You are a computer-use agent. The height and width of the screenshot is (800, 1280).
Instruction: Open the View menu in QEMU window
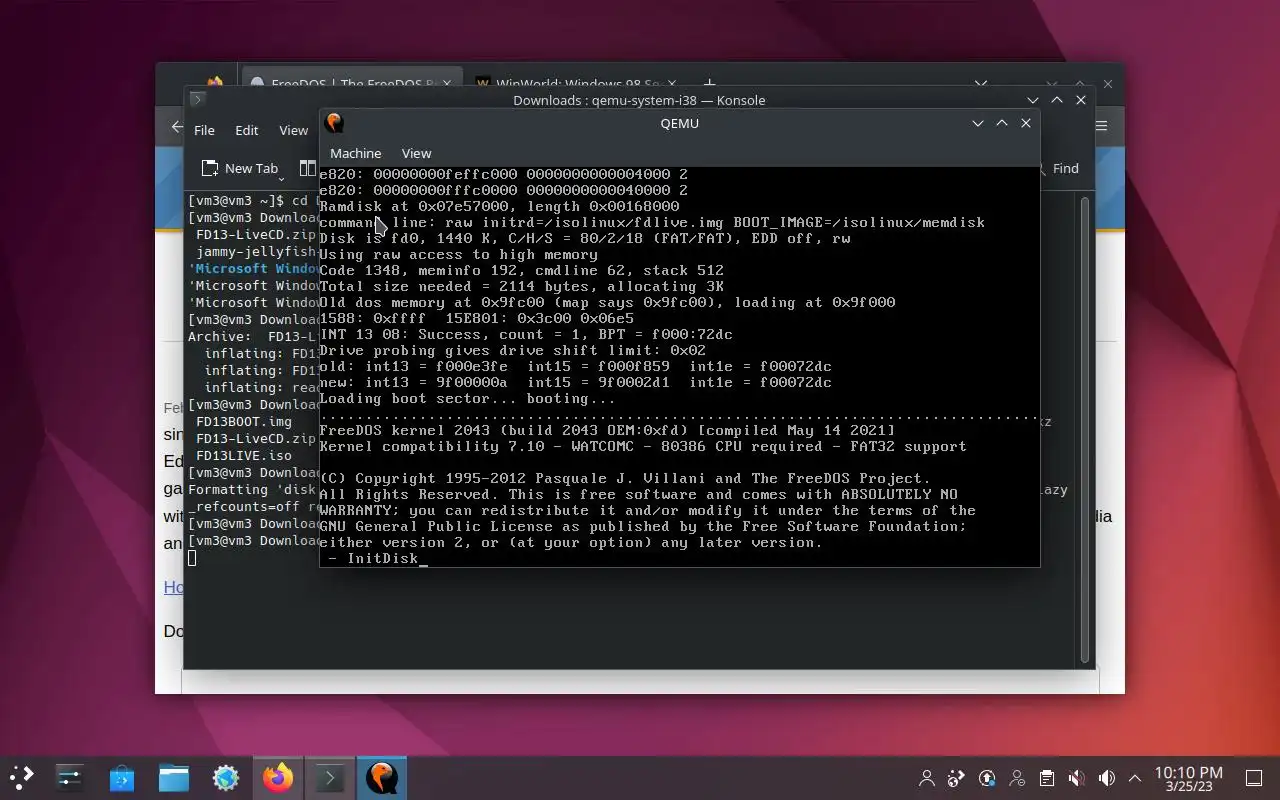(416, 153)
